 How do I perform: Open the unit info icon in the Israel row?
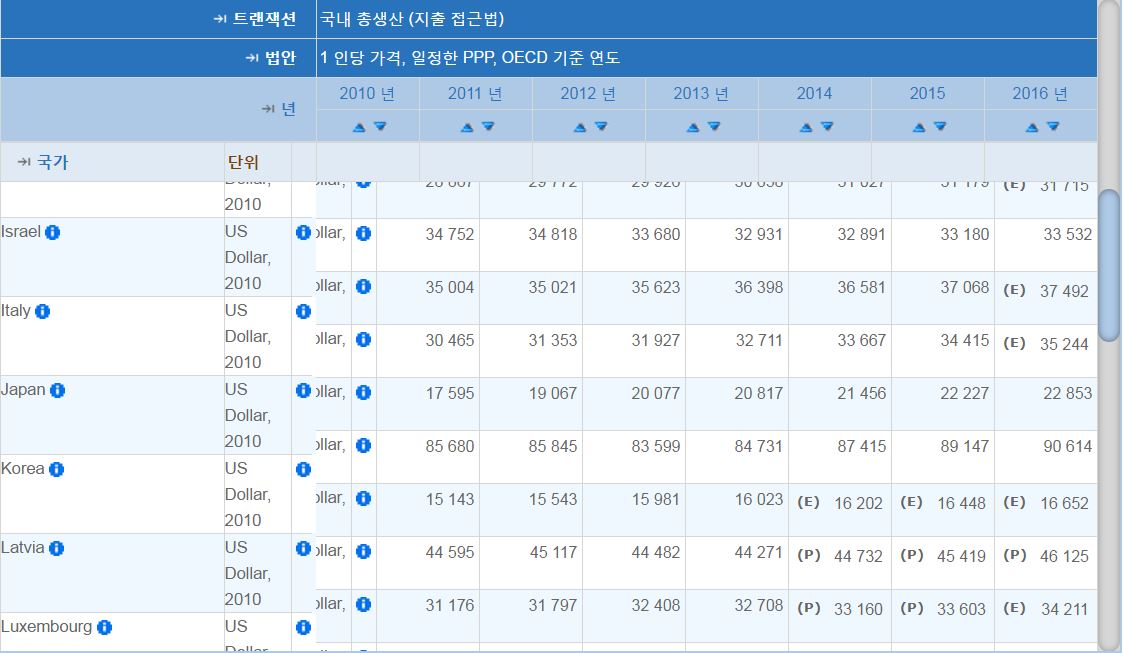(303, 233)
